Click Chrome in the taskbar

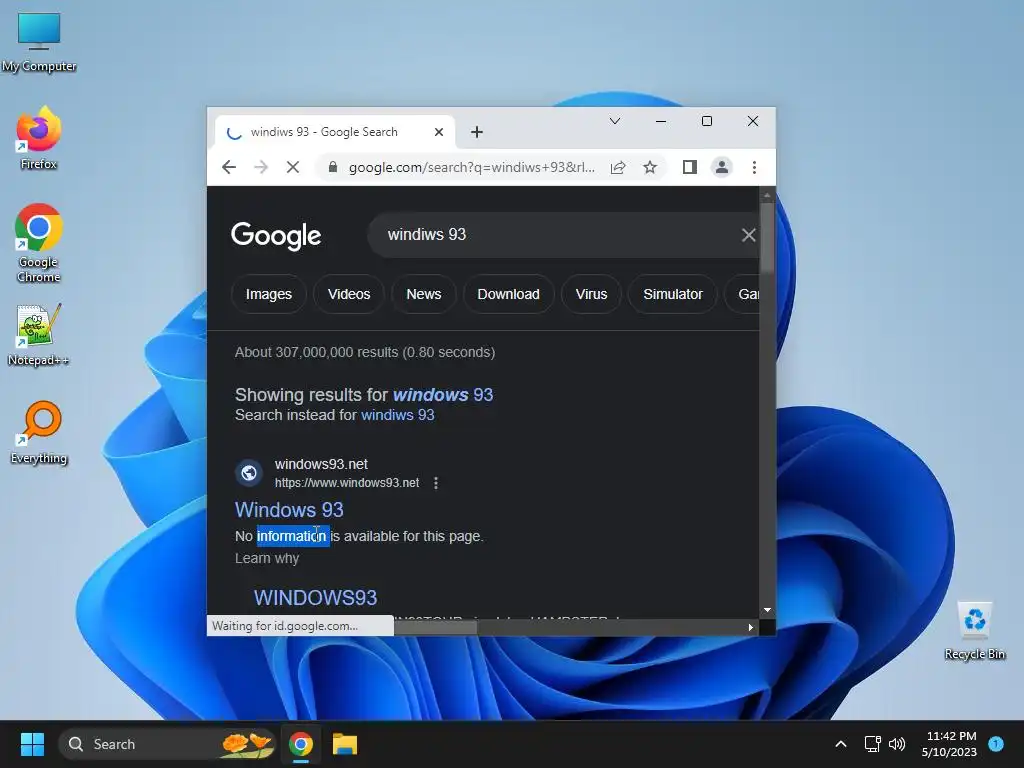pyautogui.click(x=300, y=744)
